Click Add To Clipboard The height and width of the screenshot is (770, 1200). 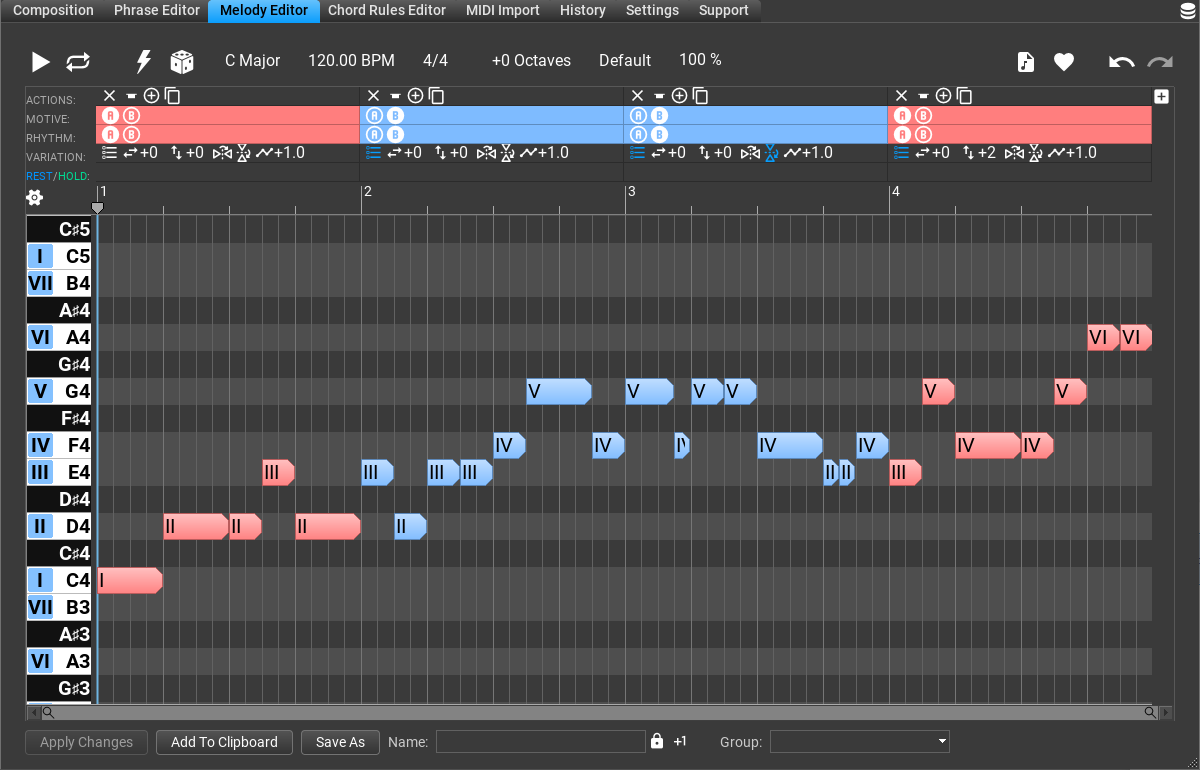click(224, 742)
